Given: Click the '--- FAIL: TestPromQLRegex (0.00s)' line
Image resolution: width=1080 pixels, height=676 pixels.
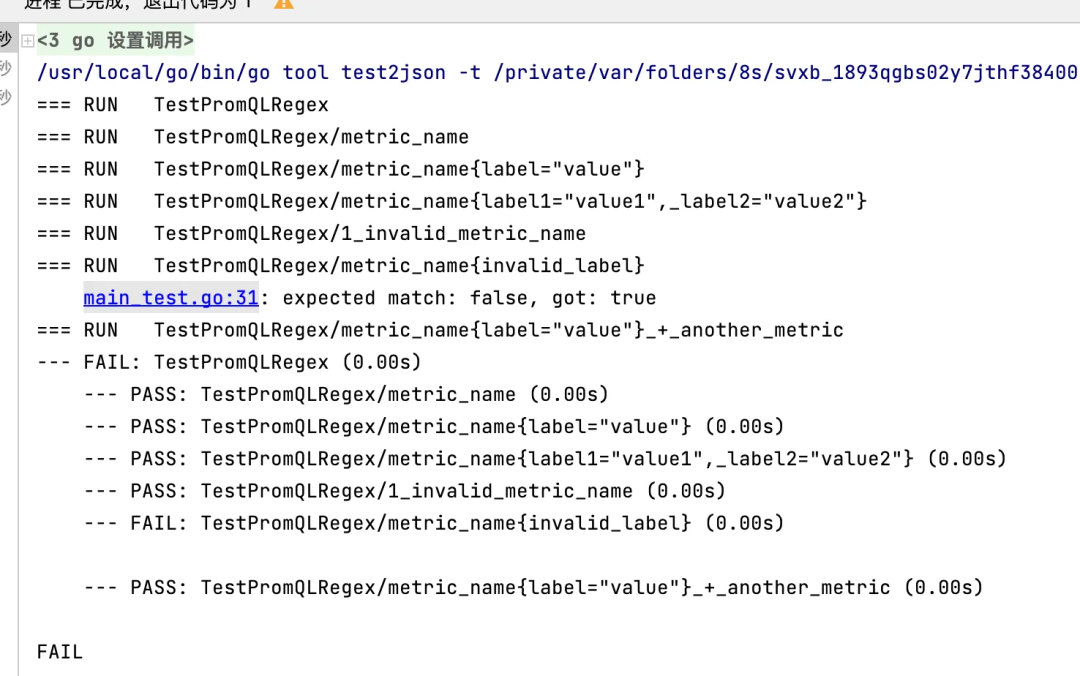Looking at the screenshot, I should (x=229, y=362).
